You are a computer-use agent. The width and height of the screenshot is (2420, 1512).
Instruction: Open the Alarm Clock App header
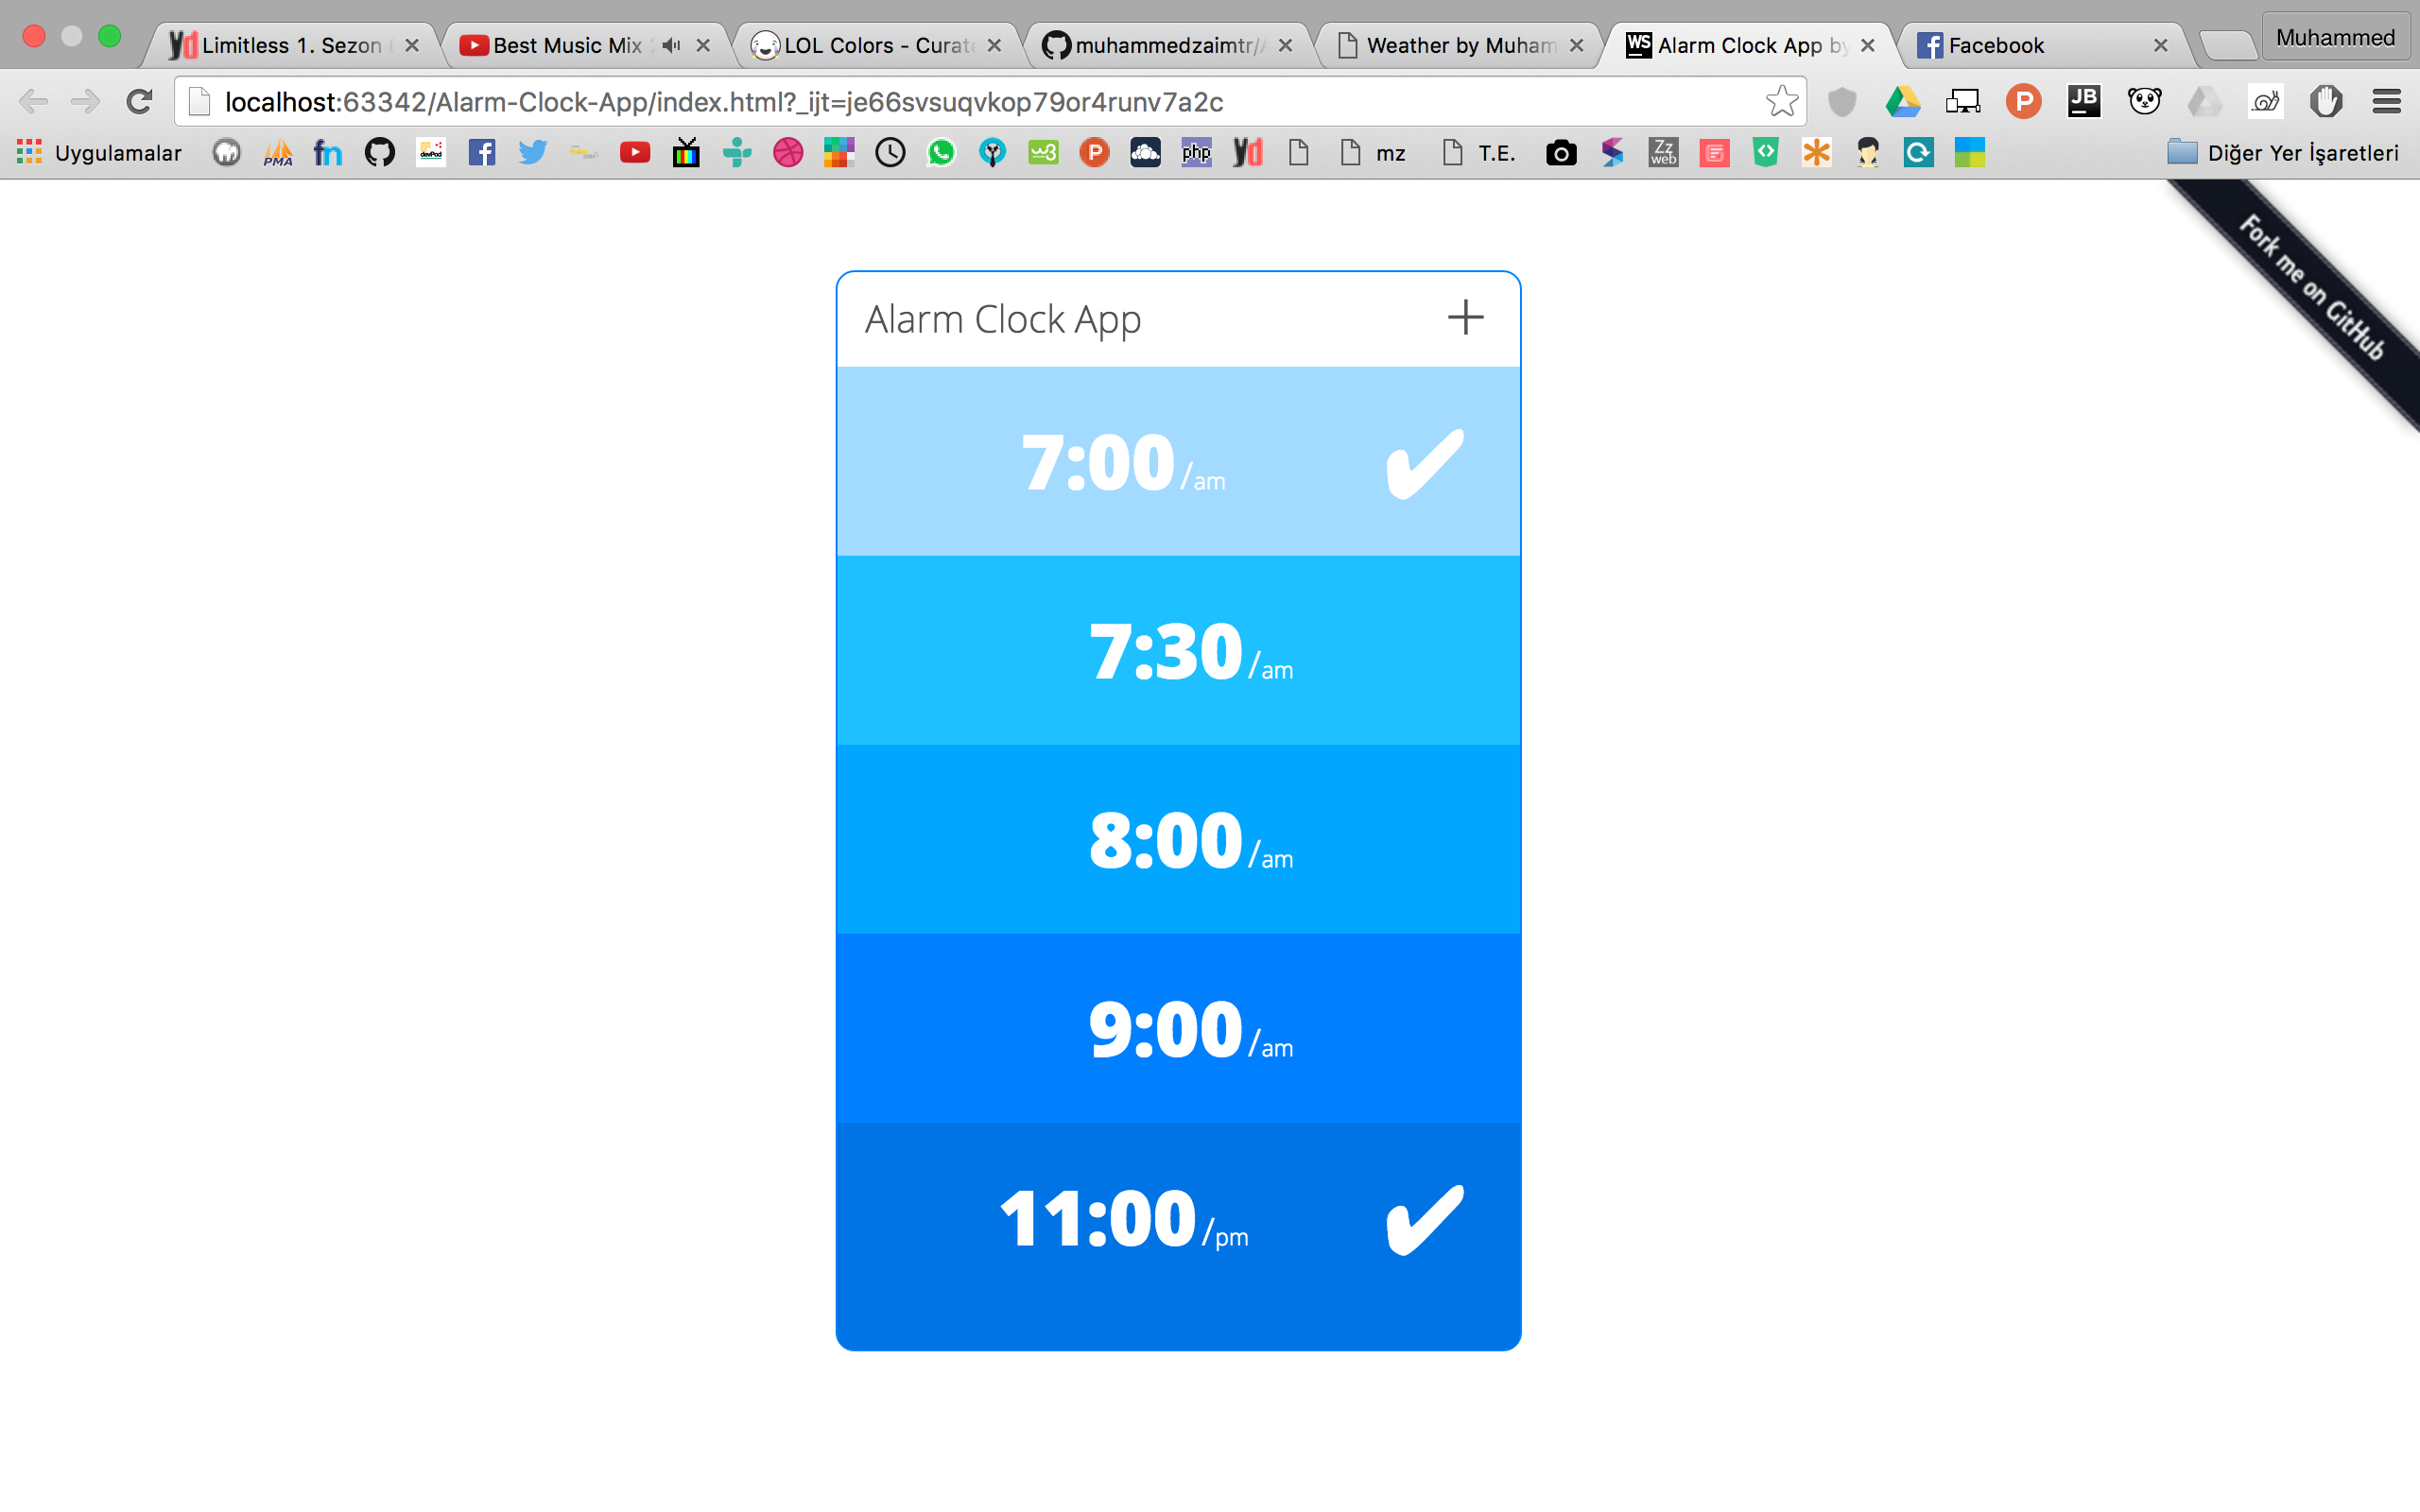1002,317
